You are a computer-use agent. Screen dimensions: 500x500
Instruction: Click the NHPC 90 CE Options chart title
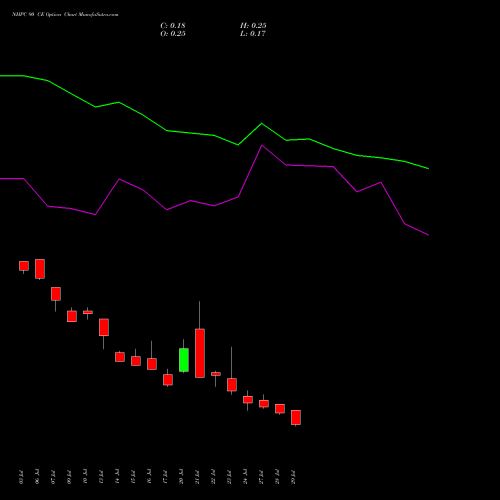pyautogui.click(x=65, y=15)
